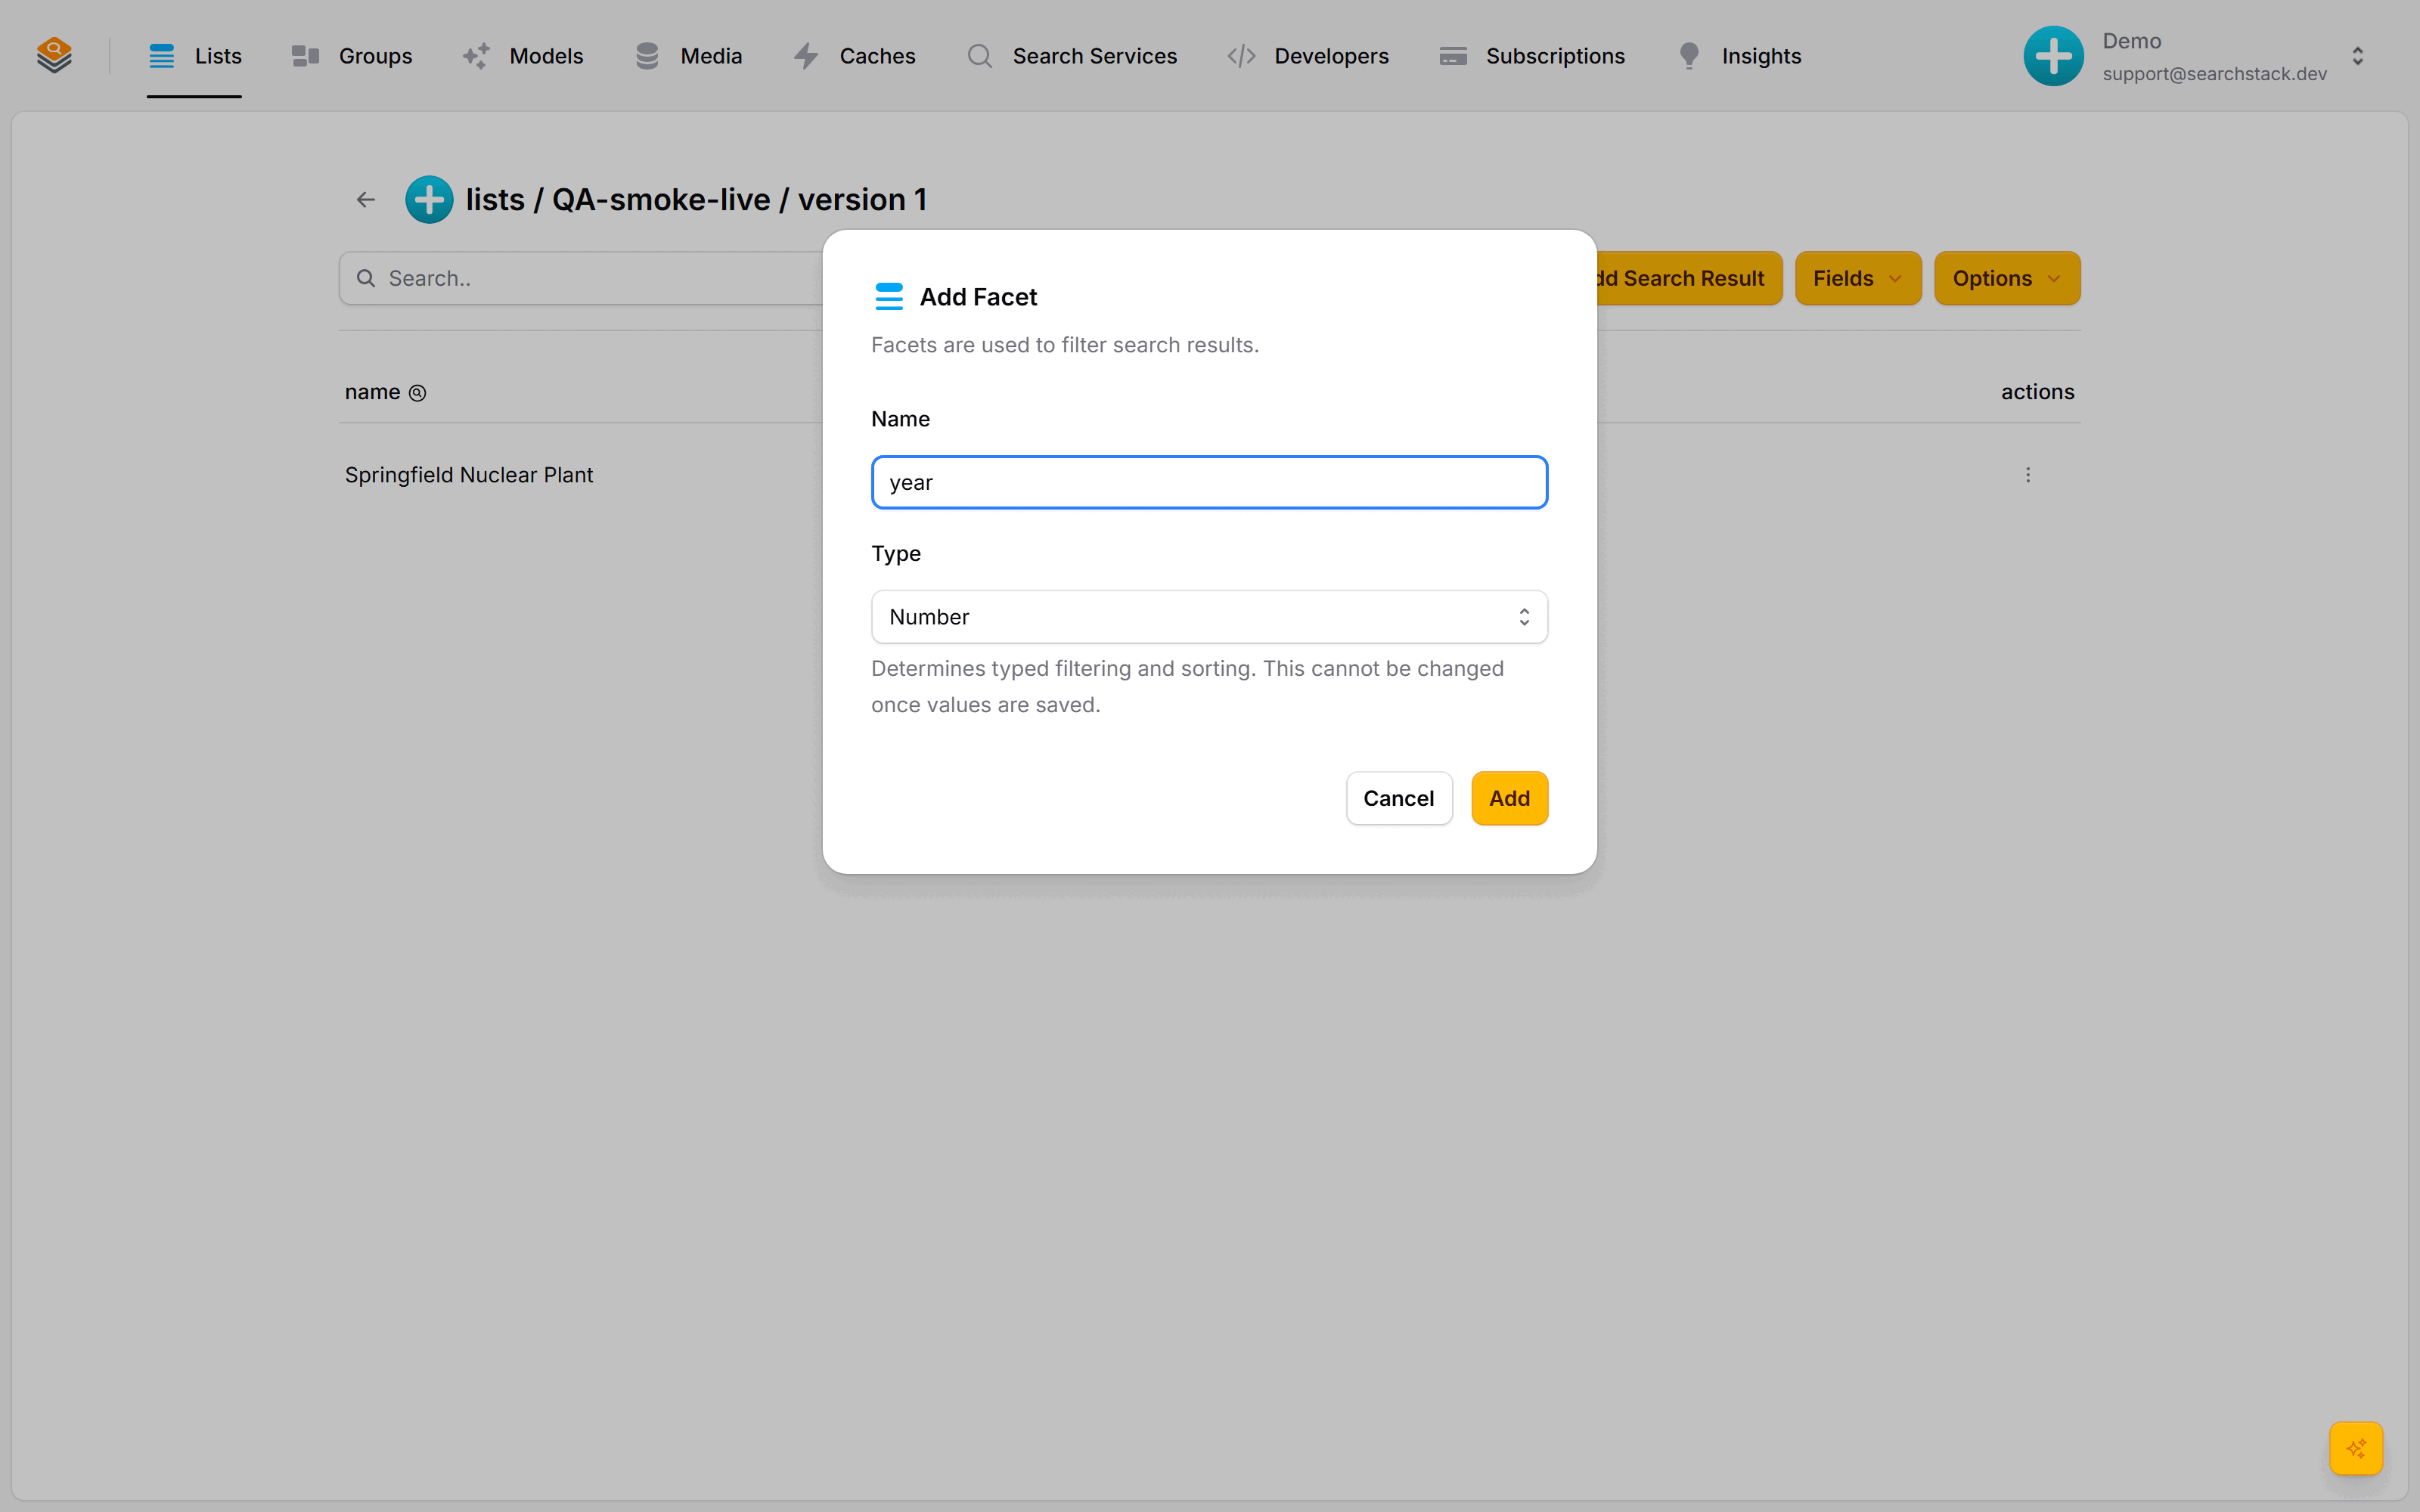Click the Groups icon in the navbar
The image size is (2420, 1512).
305,56
